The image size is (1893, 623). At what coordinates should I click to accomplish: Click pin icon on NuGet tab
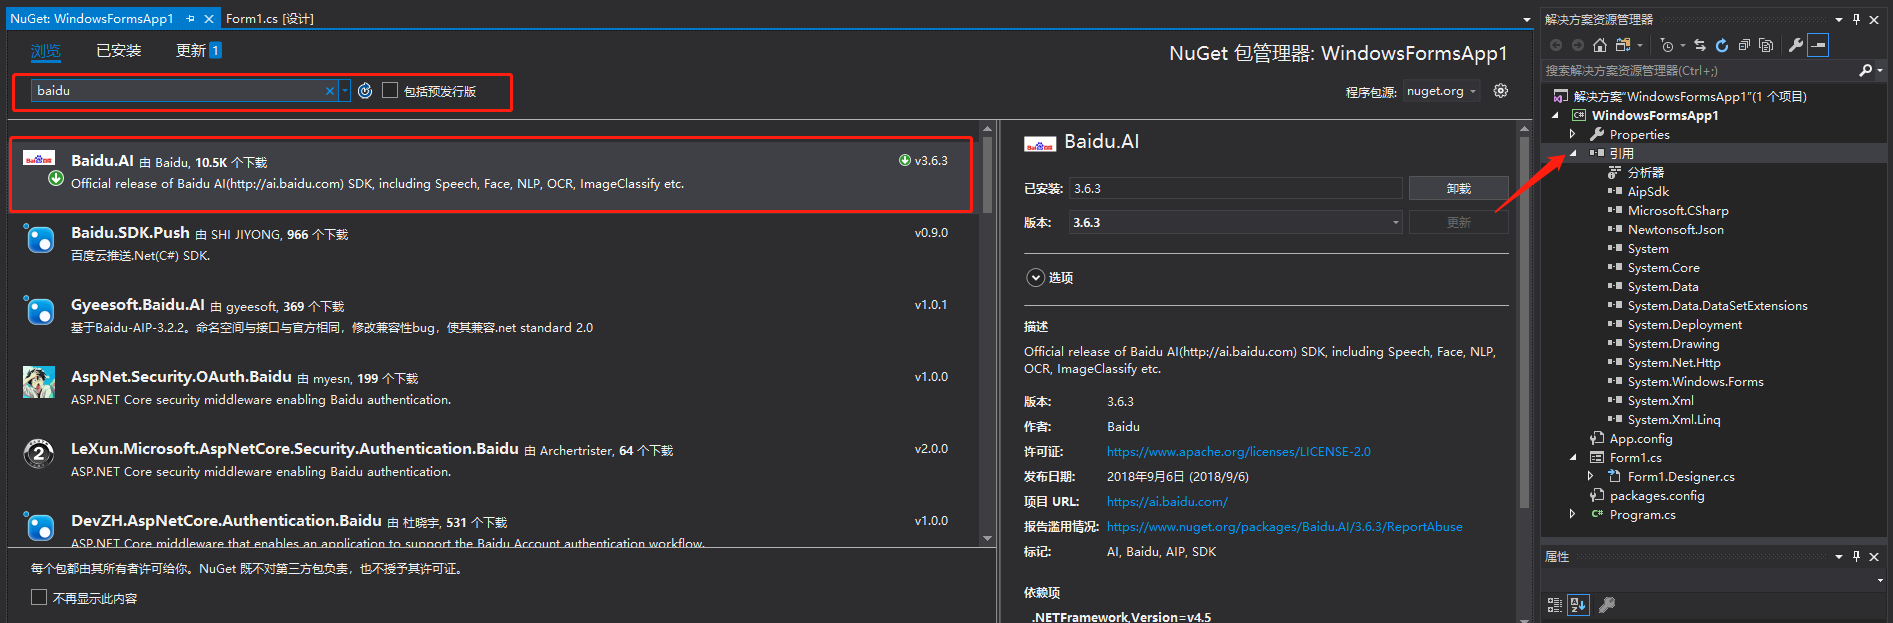190,18
